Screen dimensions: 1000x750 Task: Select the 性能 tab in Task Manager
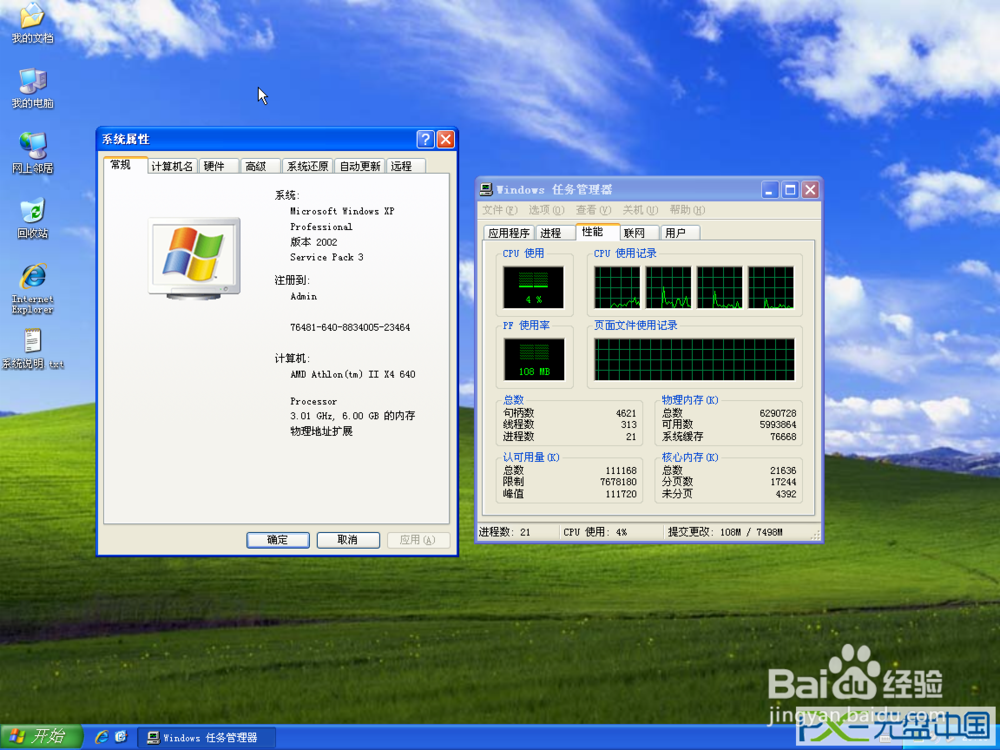coord(597,232)
